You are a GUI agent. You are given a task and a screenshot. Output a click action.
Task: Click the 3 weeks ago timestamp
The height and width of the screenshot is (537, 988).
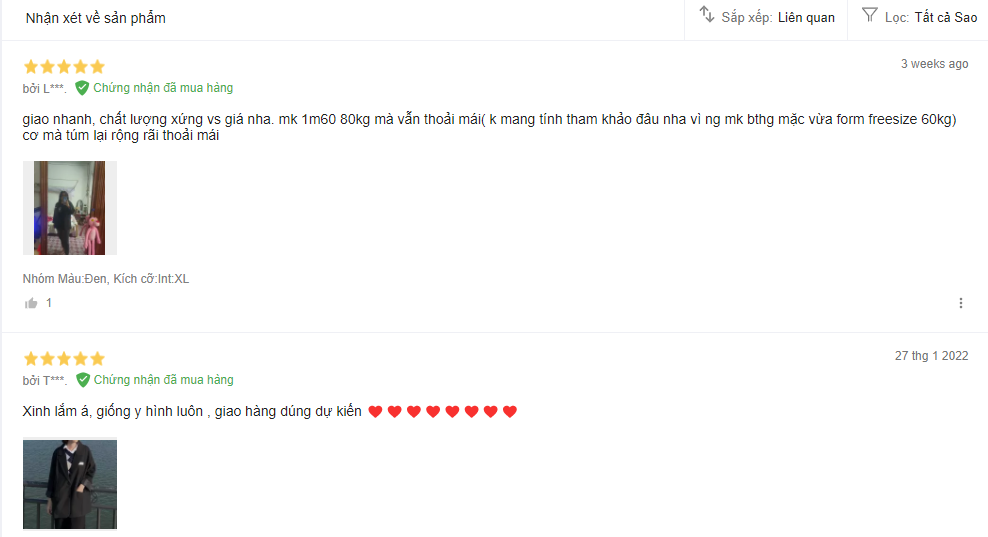click(x=934, y=64)
